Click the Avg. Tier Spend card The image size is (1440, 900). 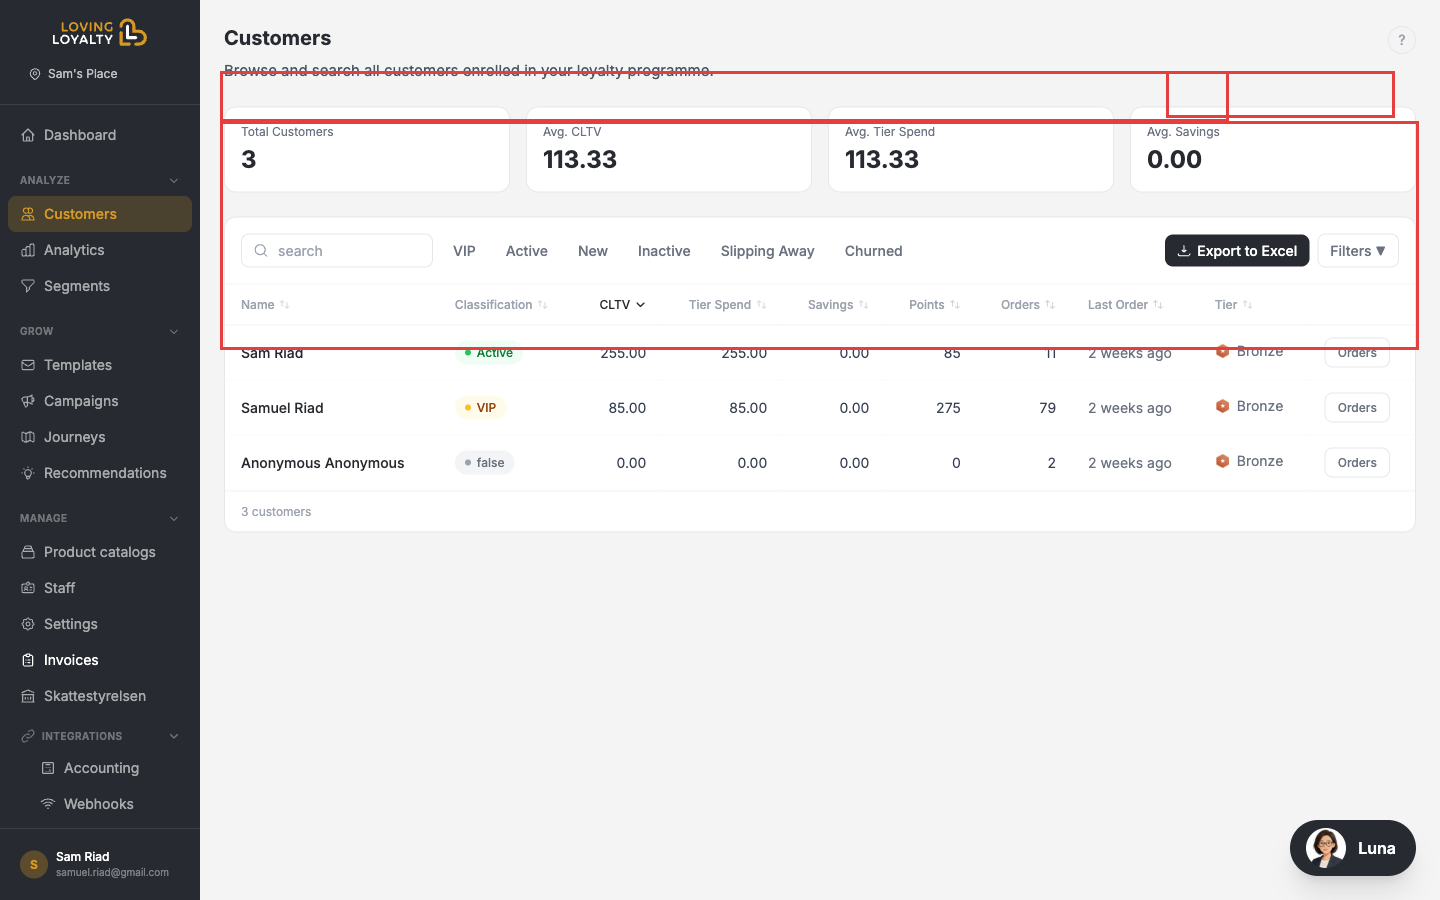tap(971, 150)
